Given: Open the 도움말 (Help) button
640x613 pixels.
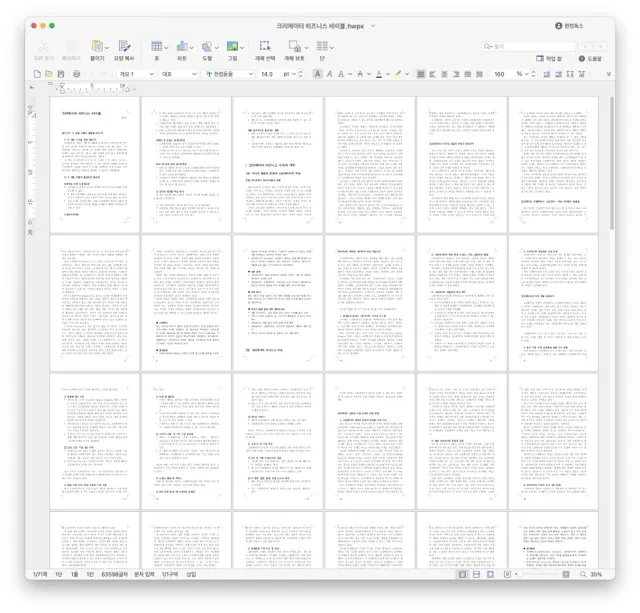Looking at the screenshot, I should pos(590,58).
